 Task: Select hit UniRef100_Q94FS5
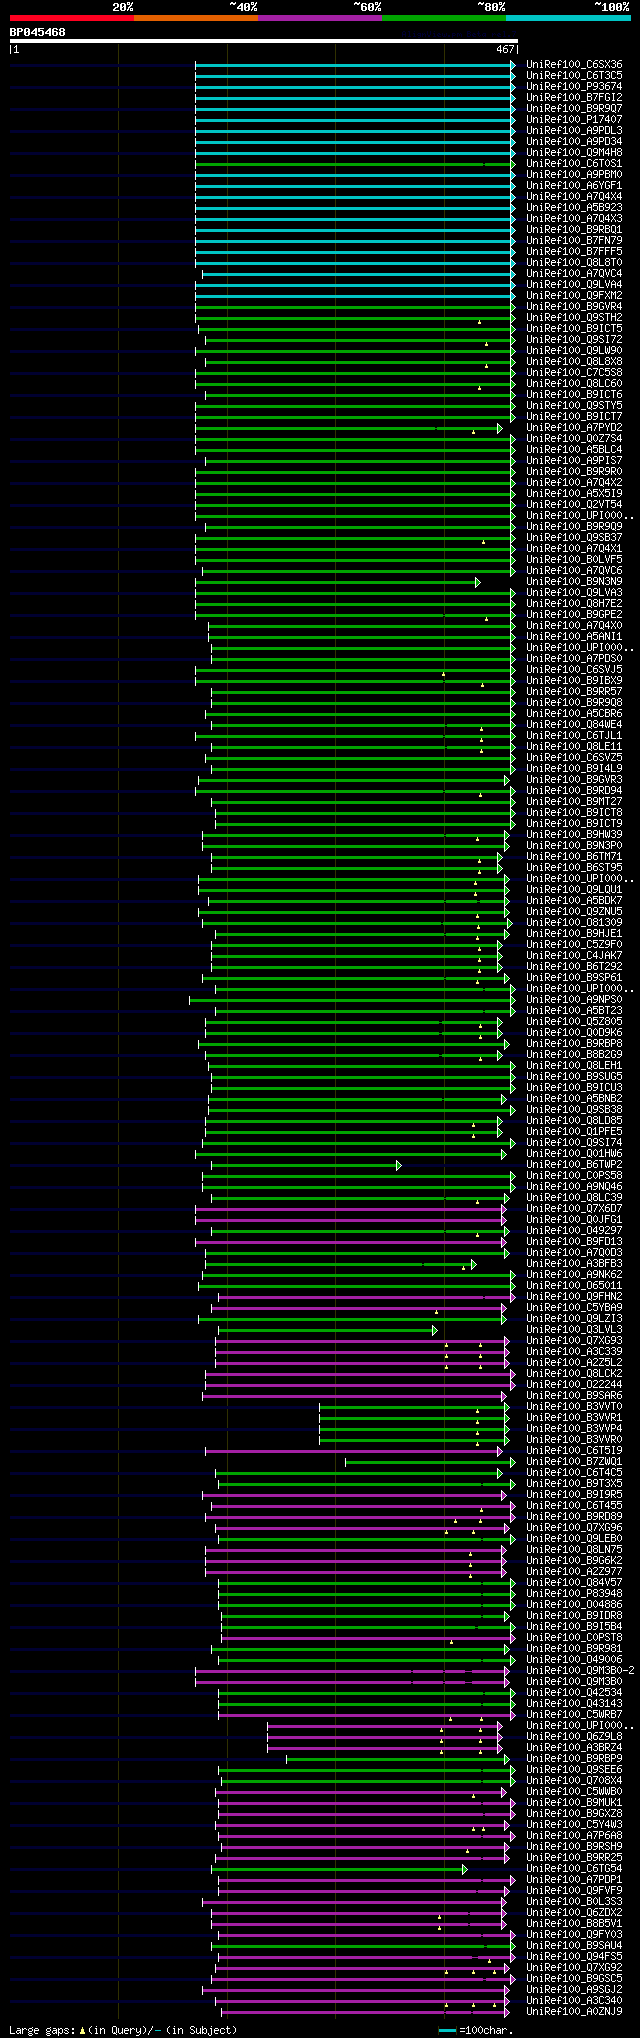click(574, 1956)
